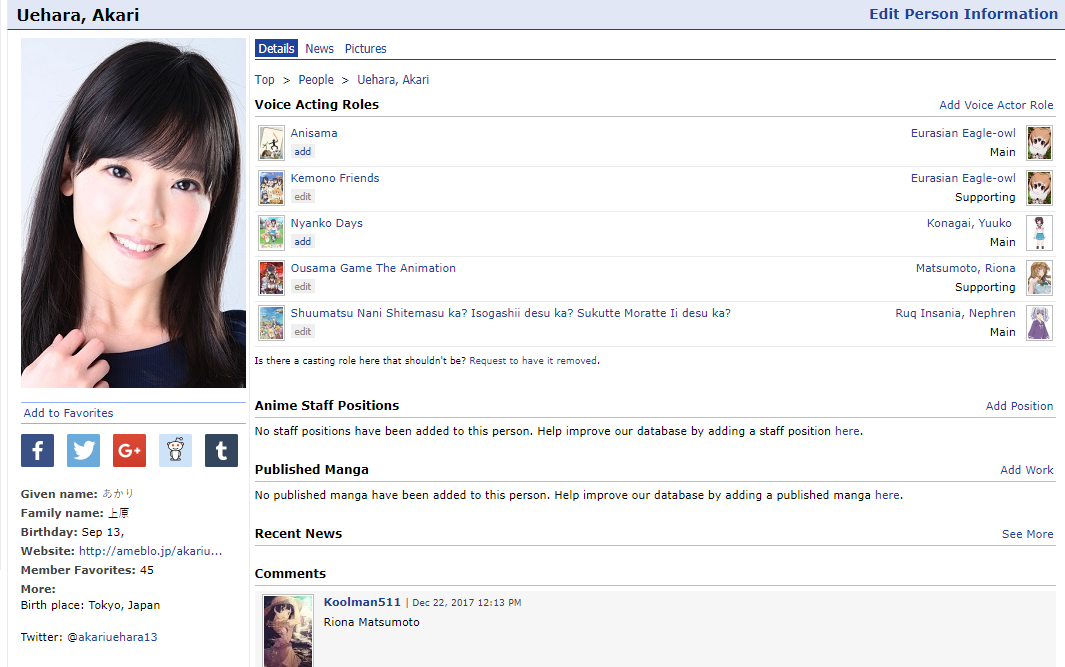The width and height of the screenshot is (1065, 667).
Task: Switch to the Pictures tab
Action: pyautogui.click(x=365, y=49)
